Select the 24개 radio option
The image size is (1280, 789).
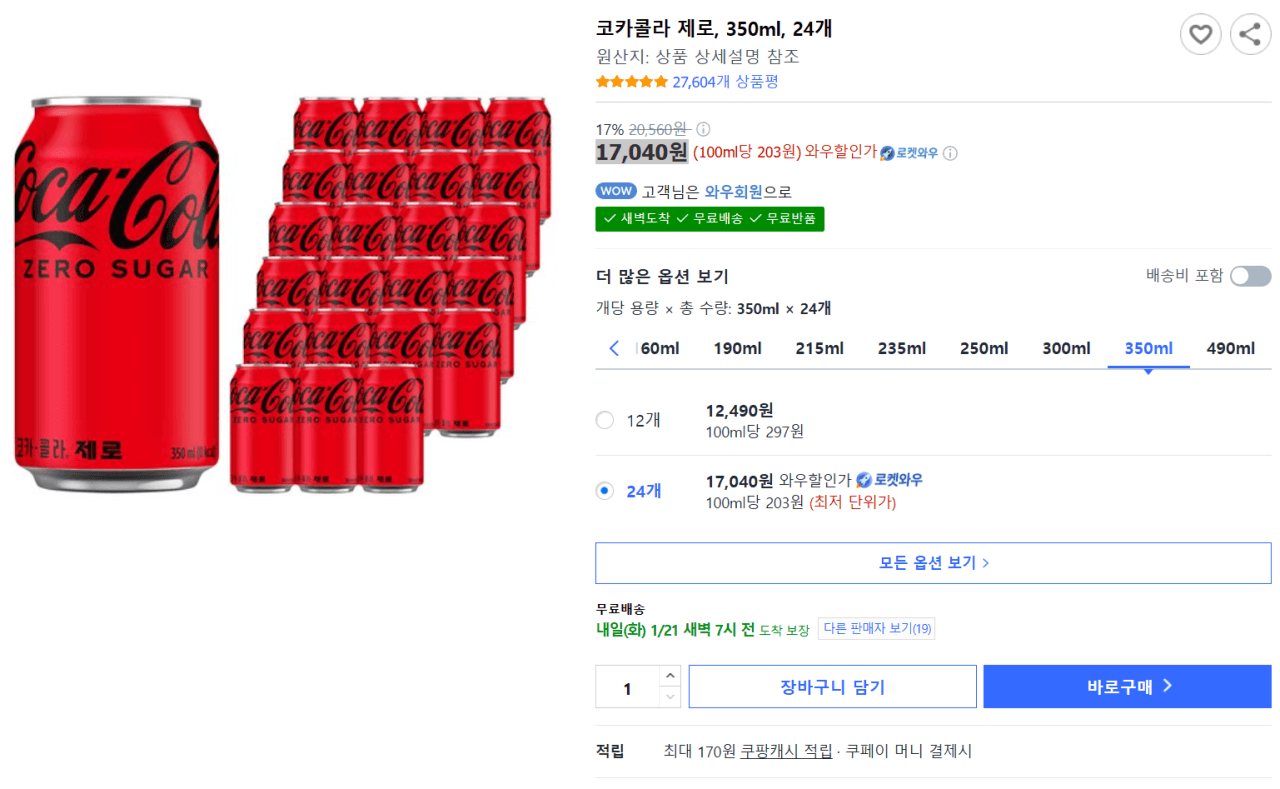[604, 491]
